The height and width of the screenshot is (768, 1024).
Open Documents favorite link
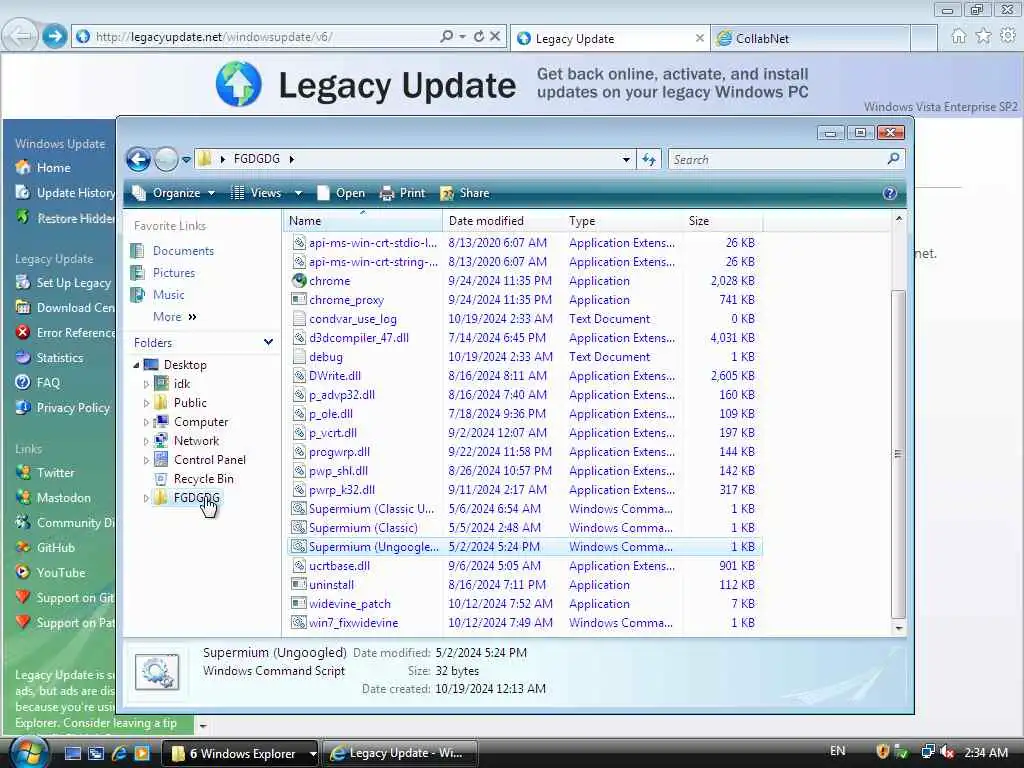(x=183, y=251)
